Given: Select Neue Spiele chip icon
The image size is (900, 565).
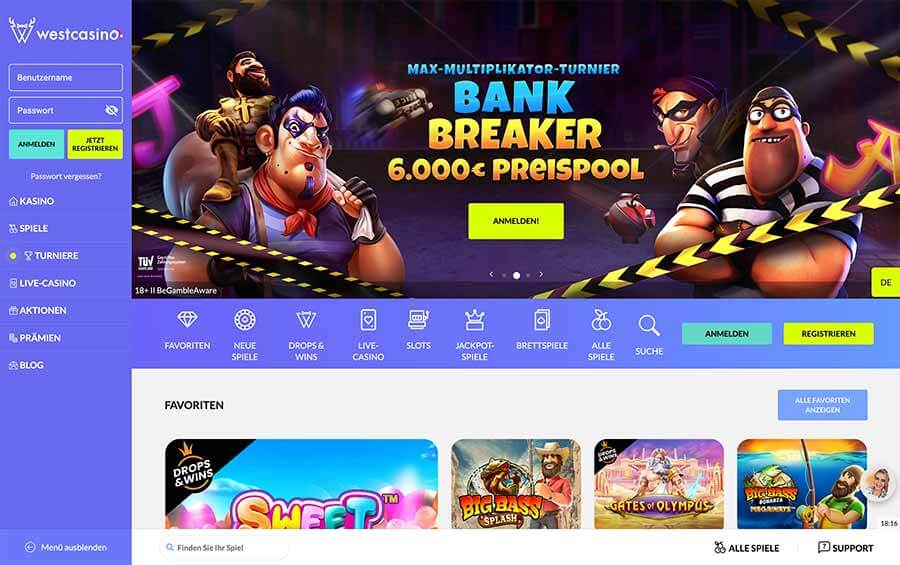Looking at the screenshot, I should 245,319.
